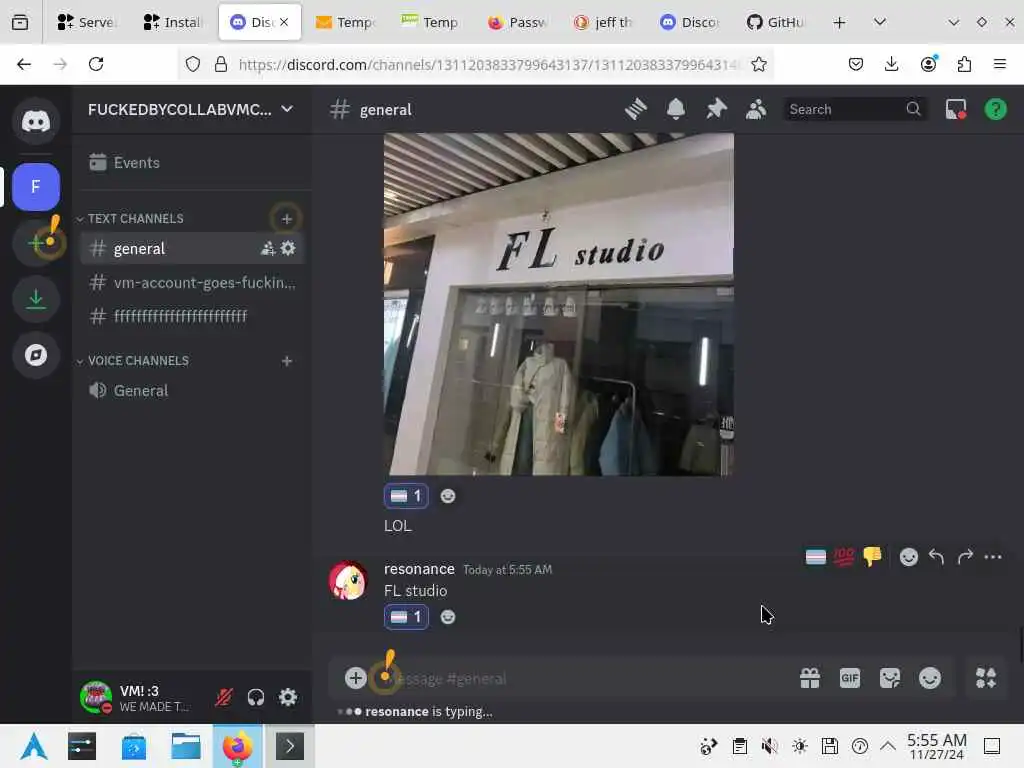
Task: Show Pinned Messages pin icon
Action: [716, 109]
